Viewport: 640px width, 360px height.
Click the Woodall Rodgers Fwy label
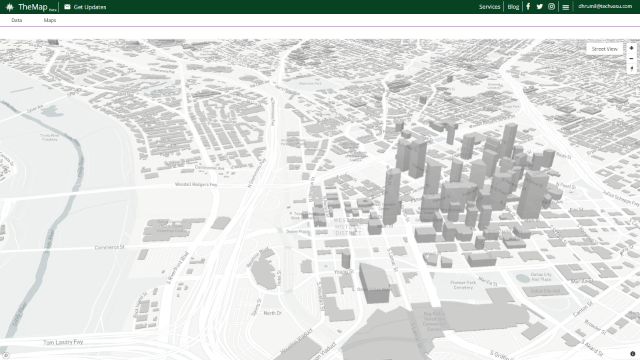click(x=196, y=184)
